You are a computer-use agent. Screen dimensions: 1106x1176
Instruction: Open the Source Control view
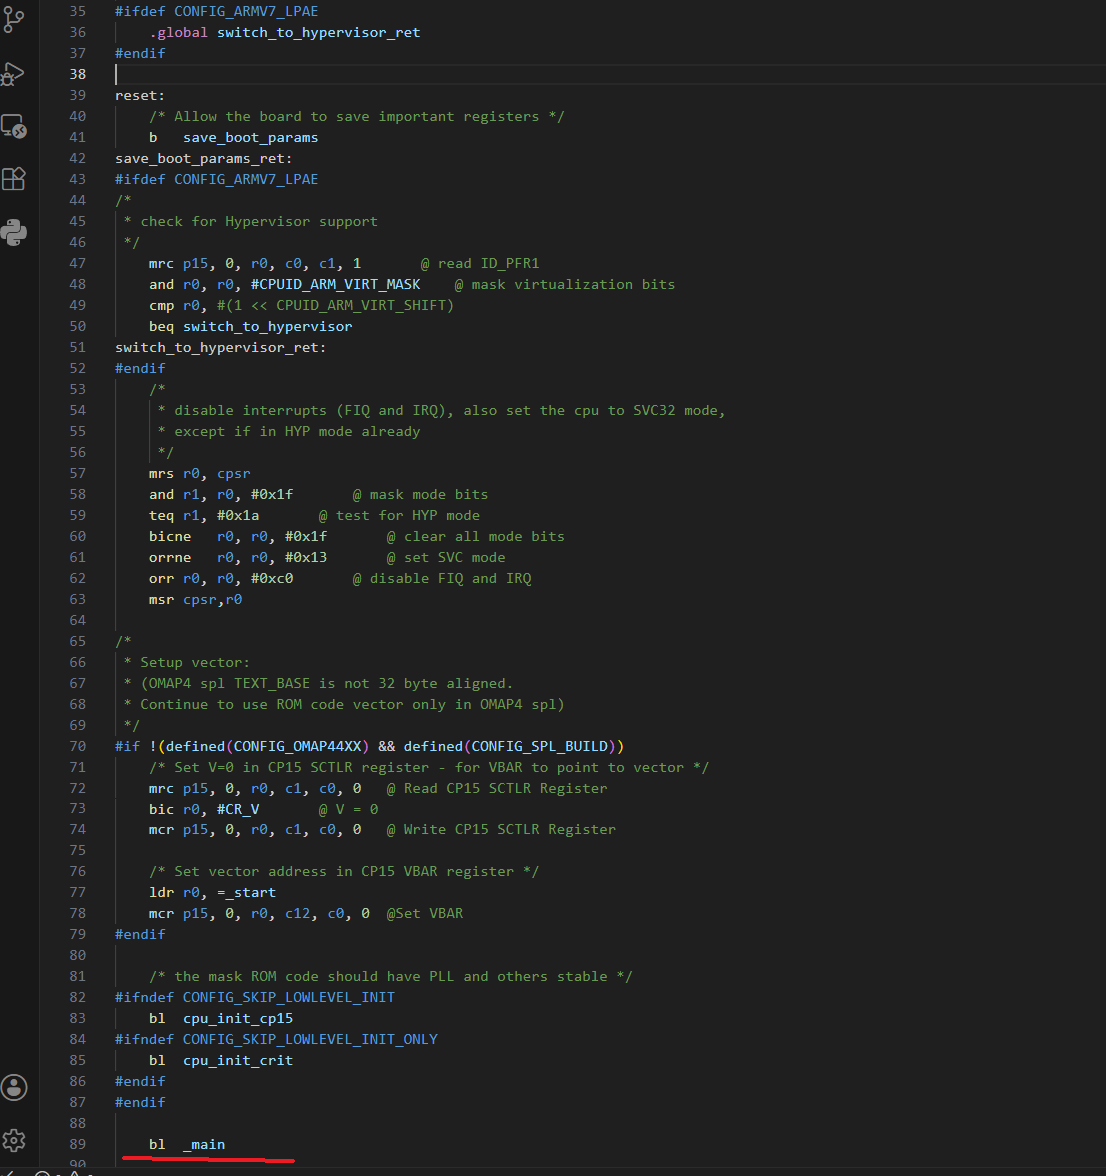[x=13, y=20]
